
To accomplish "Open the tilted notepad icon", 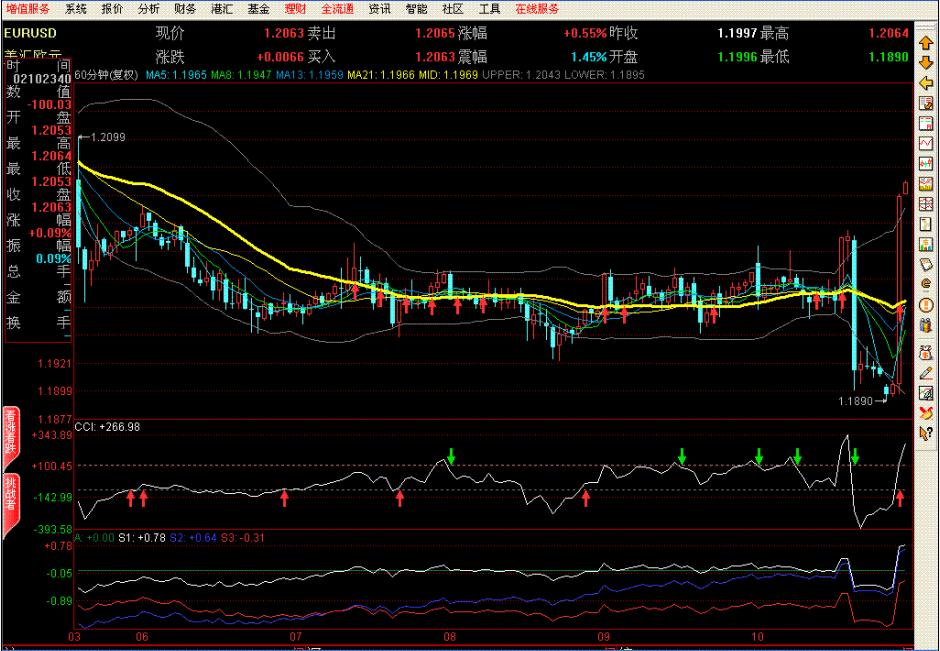I will (926, 265).
